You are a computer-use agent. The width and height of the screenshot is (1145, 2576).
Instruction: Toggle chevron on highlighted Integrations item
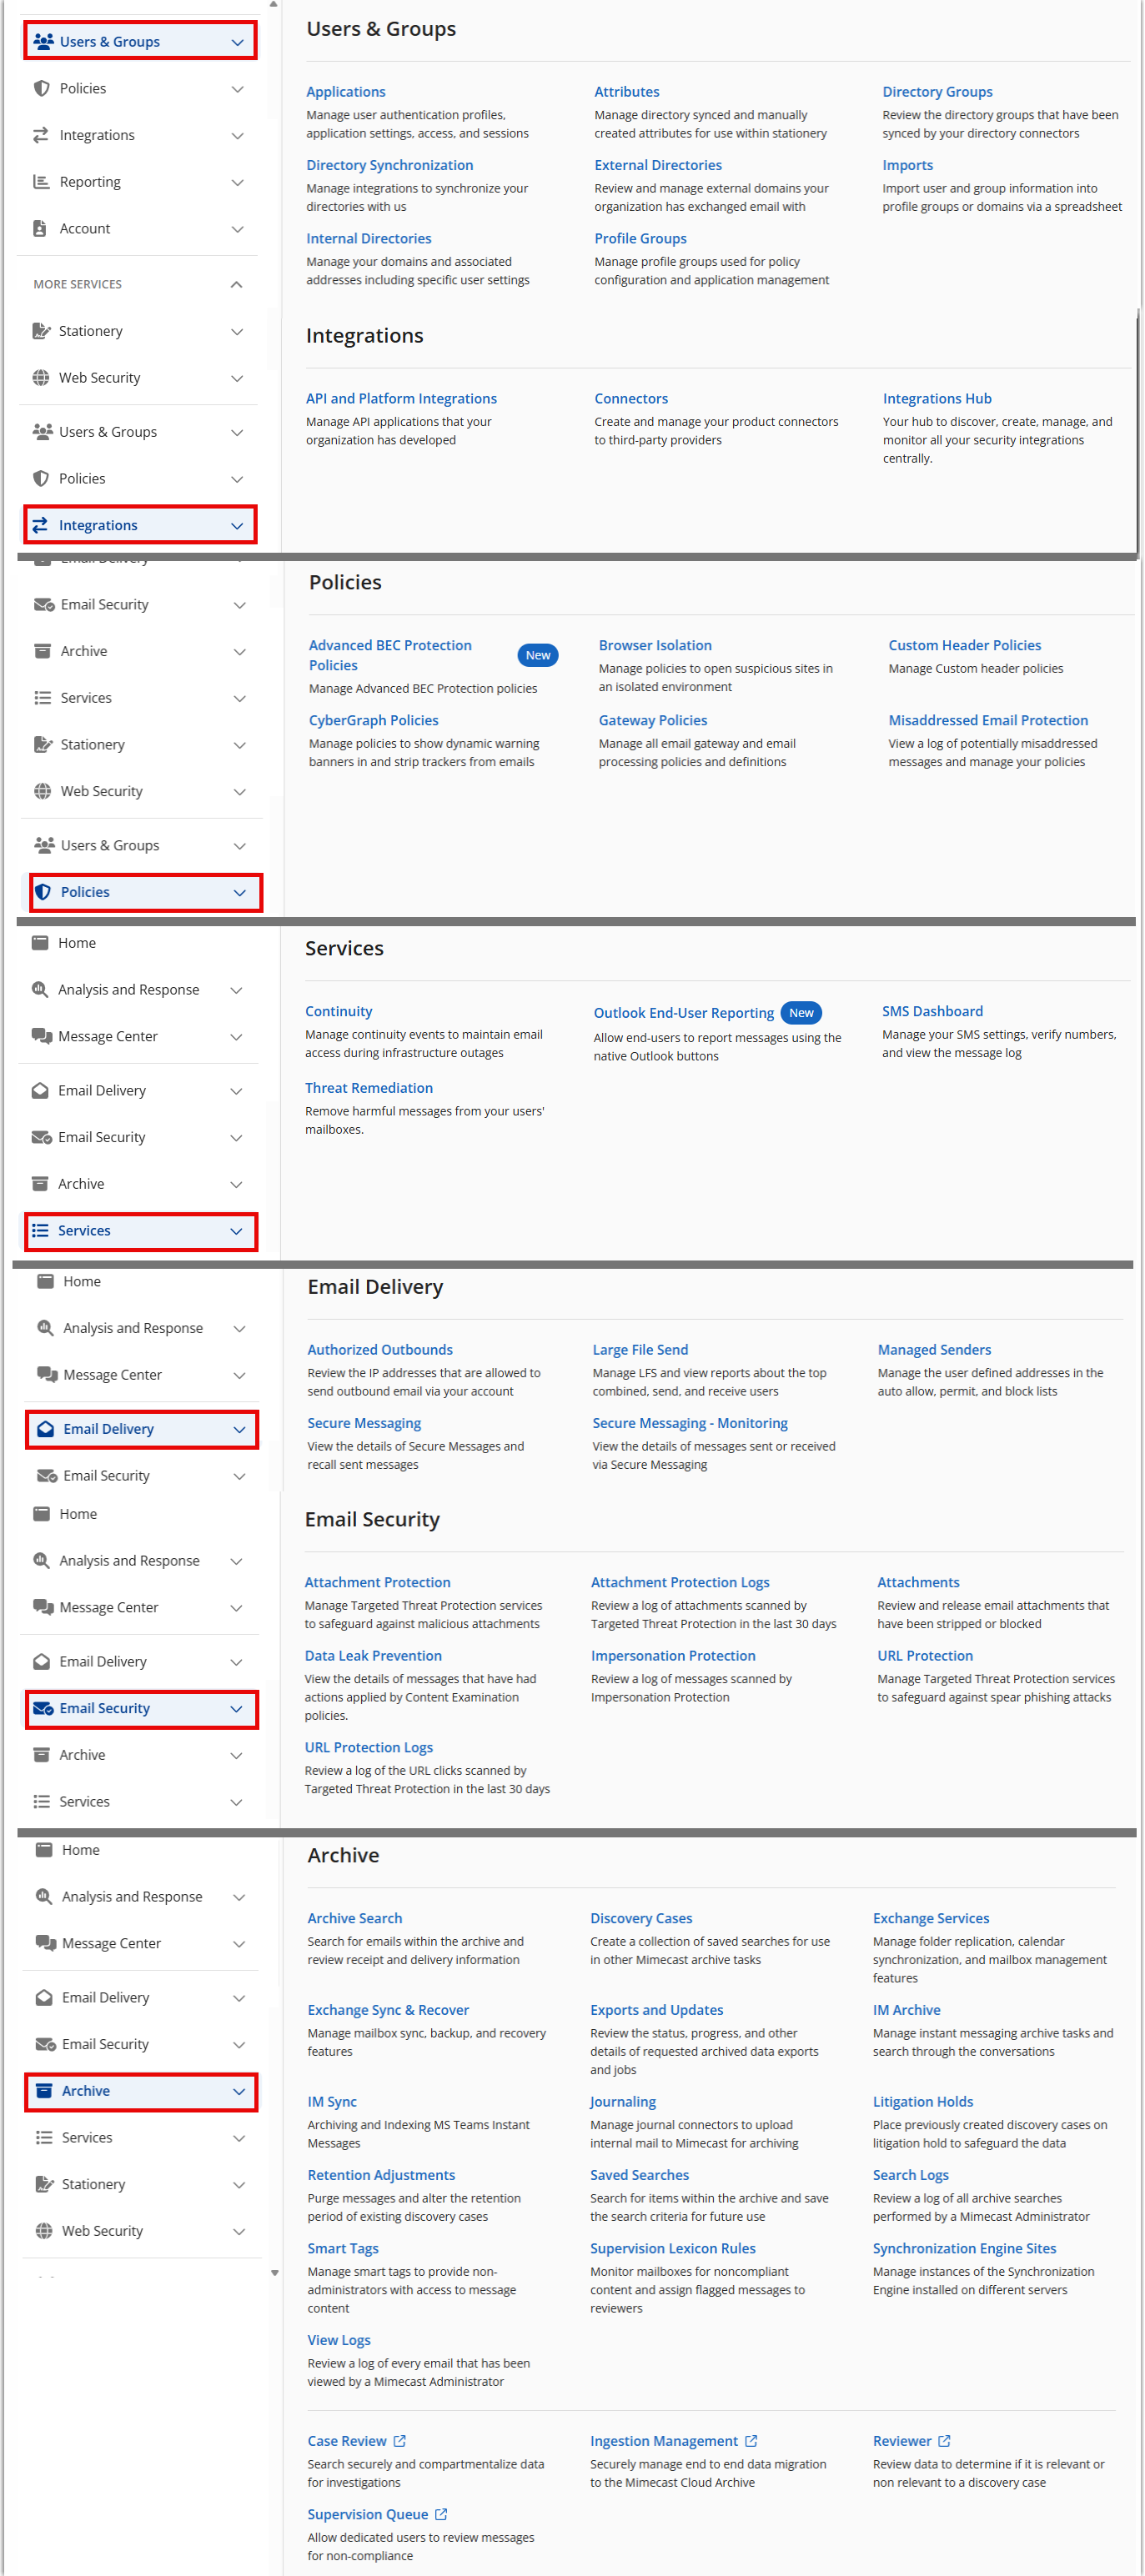tap(238, 526)
